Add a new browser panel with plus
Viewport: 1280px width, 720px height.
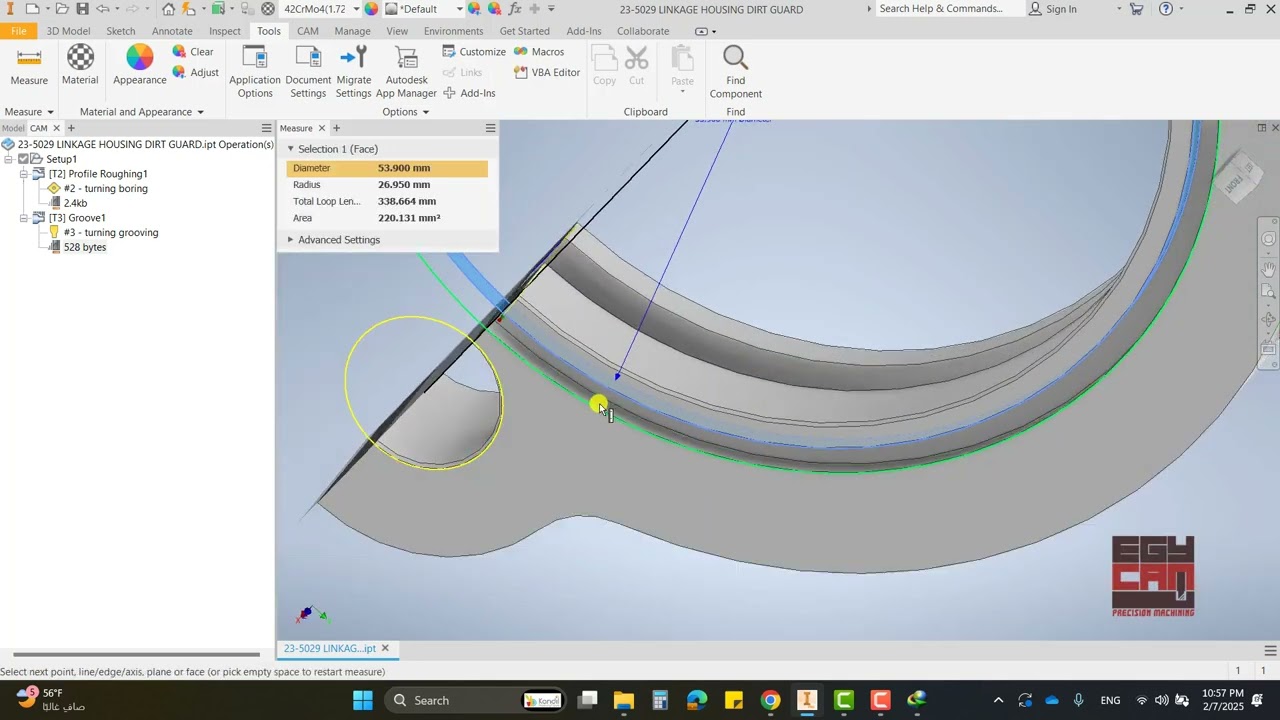[x=71, y=128]
